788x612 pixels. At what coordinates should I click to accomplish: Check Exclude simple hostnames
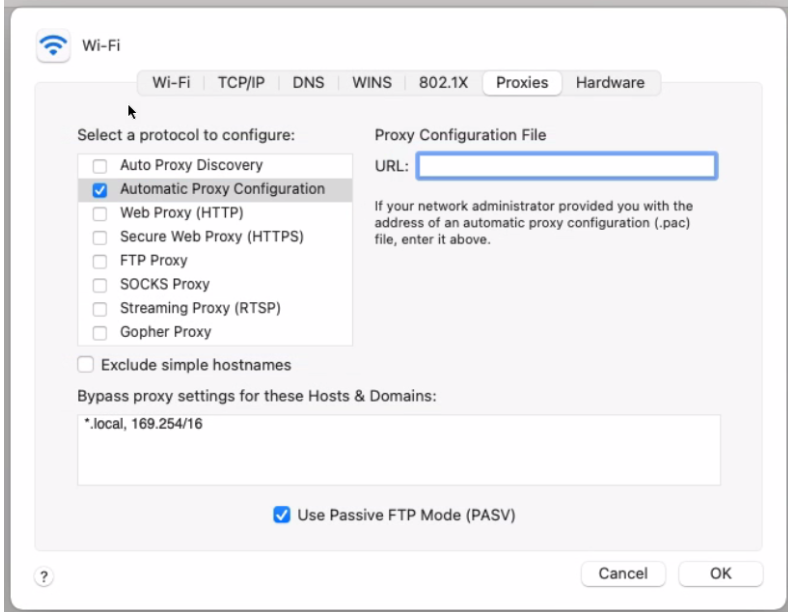[86, 365]
